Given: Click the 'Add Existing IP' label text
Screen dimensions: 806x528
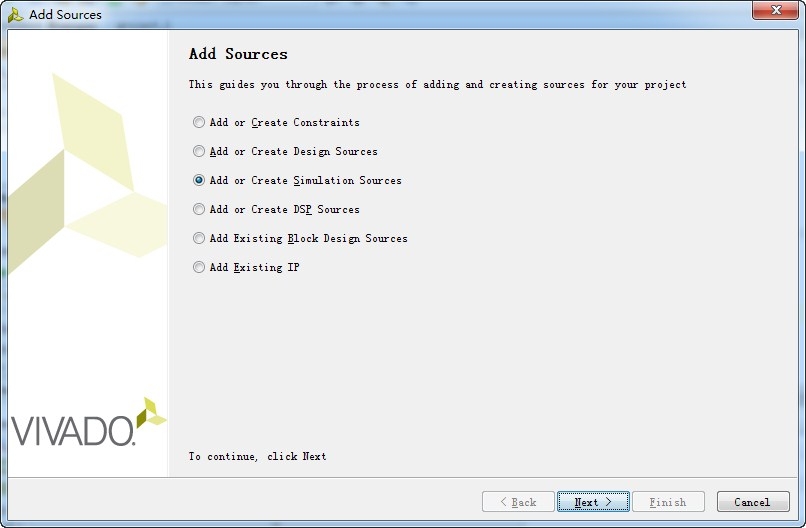Looking at the screenshot, I should 254,267.
